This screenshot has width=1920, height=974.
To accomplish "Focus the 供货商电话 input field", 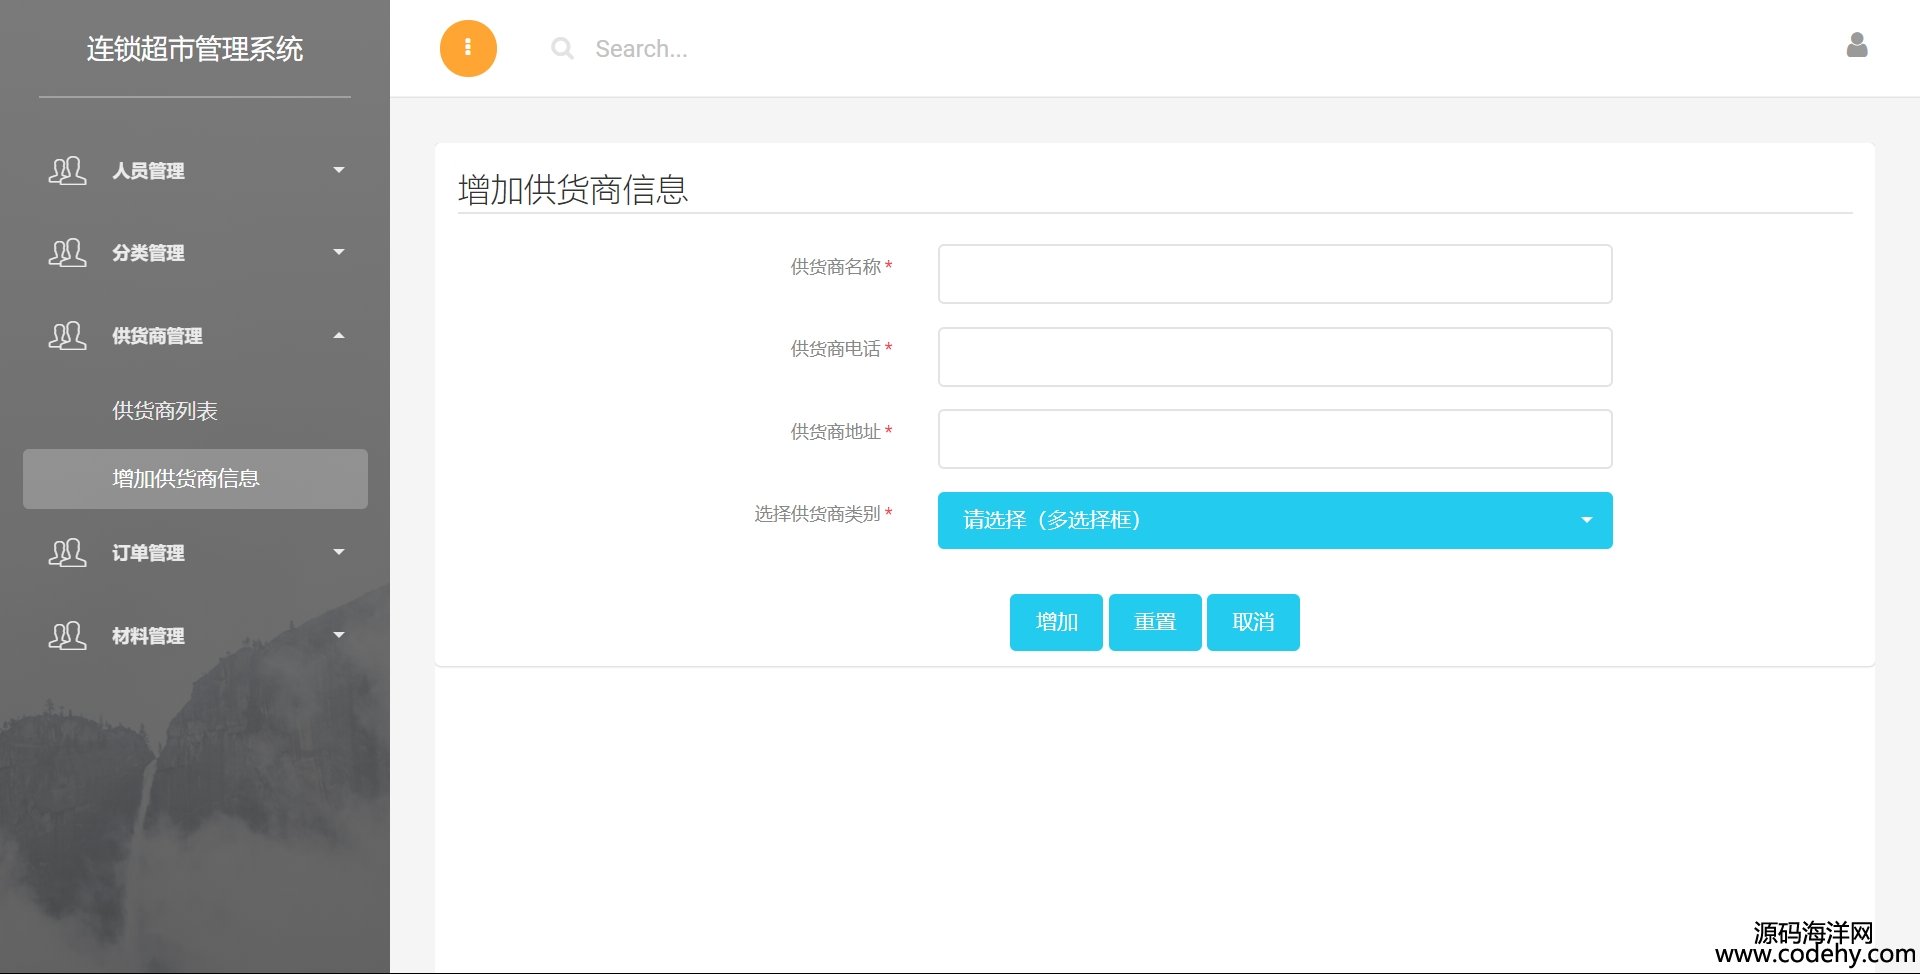I will [x=1274, y=357].
